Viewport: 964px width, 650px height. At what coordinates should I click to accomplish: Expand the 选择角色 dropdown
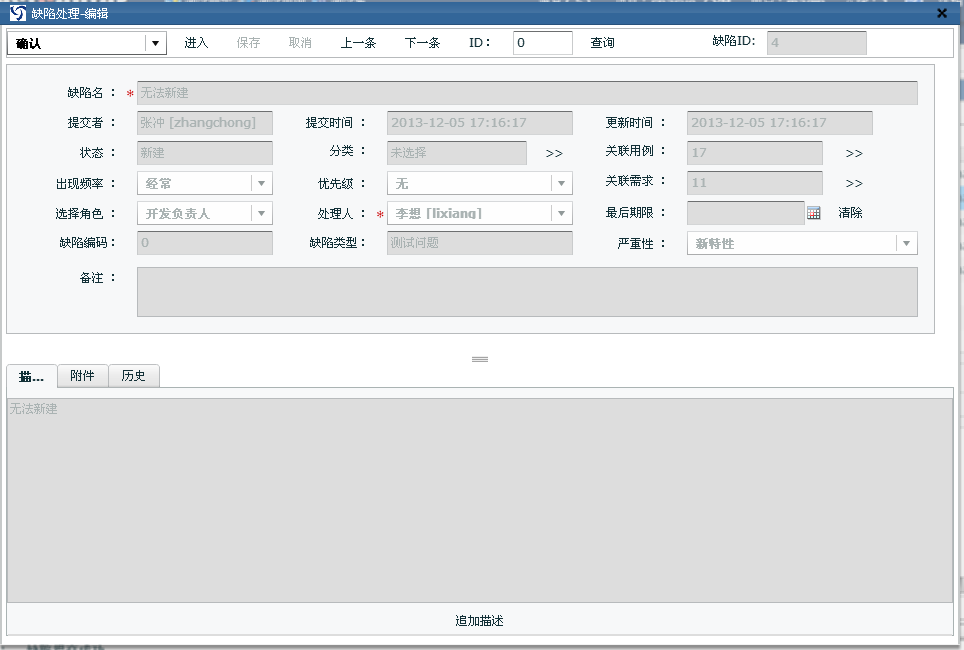tap(261, 214)
